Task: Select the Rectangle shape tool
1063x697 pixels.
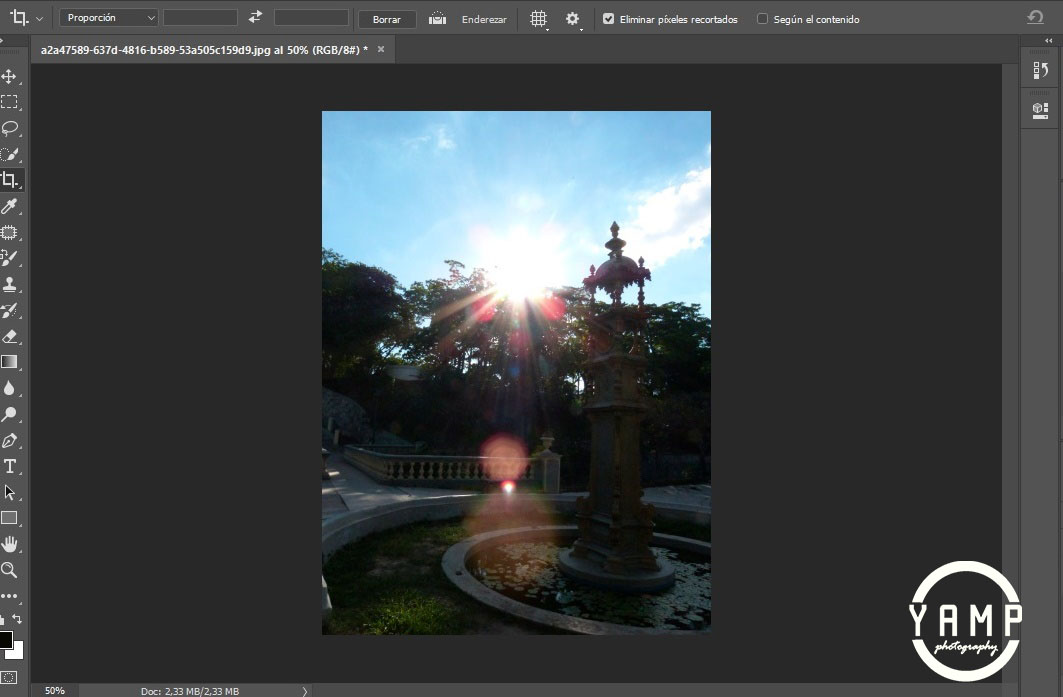Action: click(9, 518)
